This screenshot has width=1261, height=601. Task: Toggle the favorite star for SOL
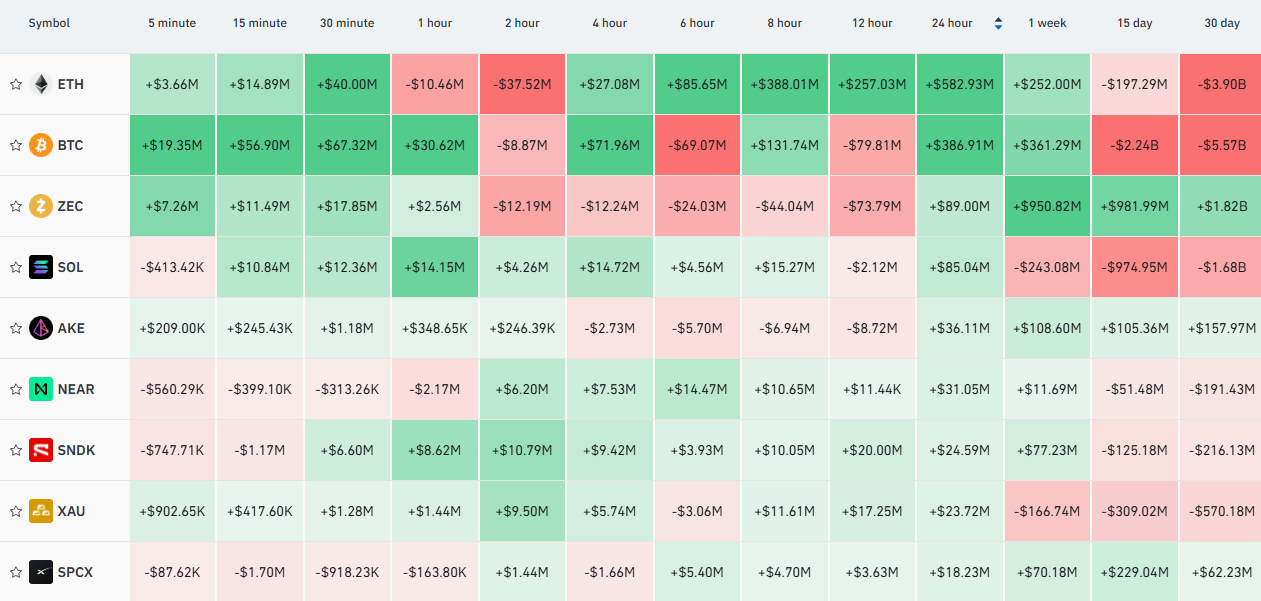[x=16, y=268]
